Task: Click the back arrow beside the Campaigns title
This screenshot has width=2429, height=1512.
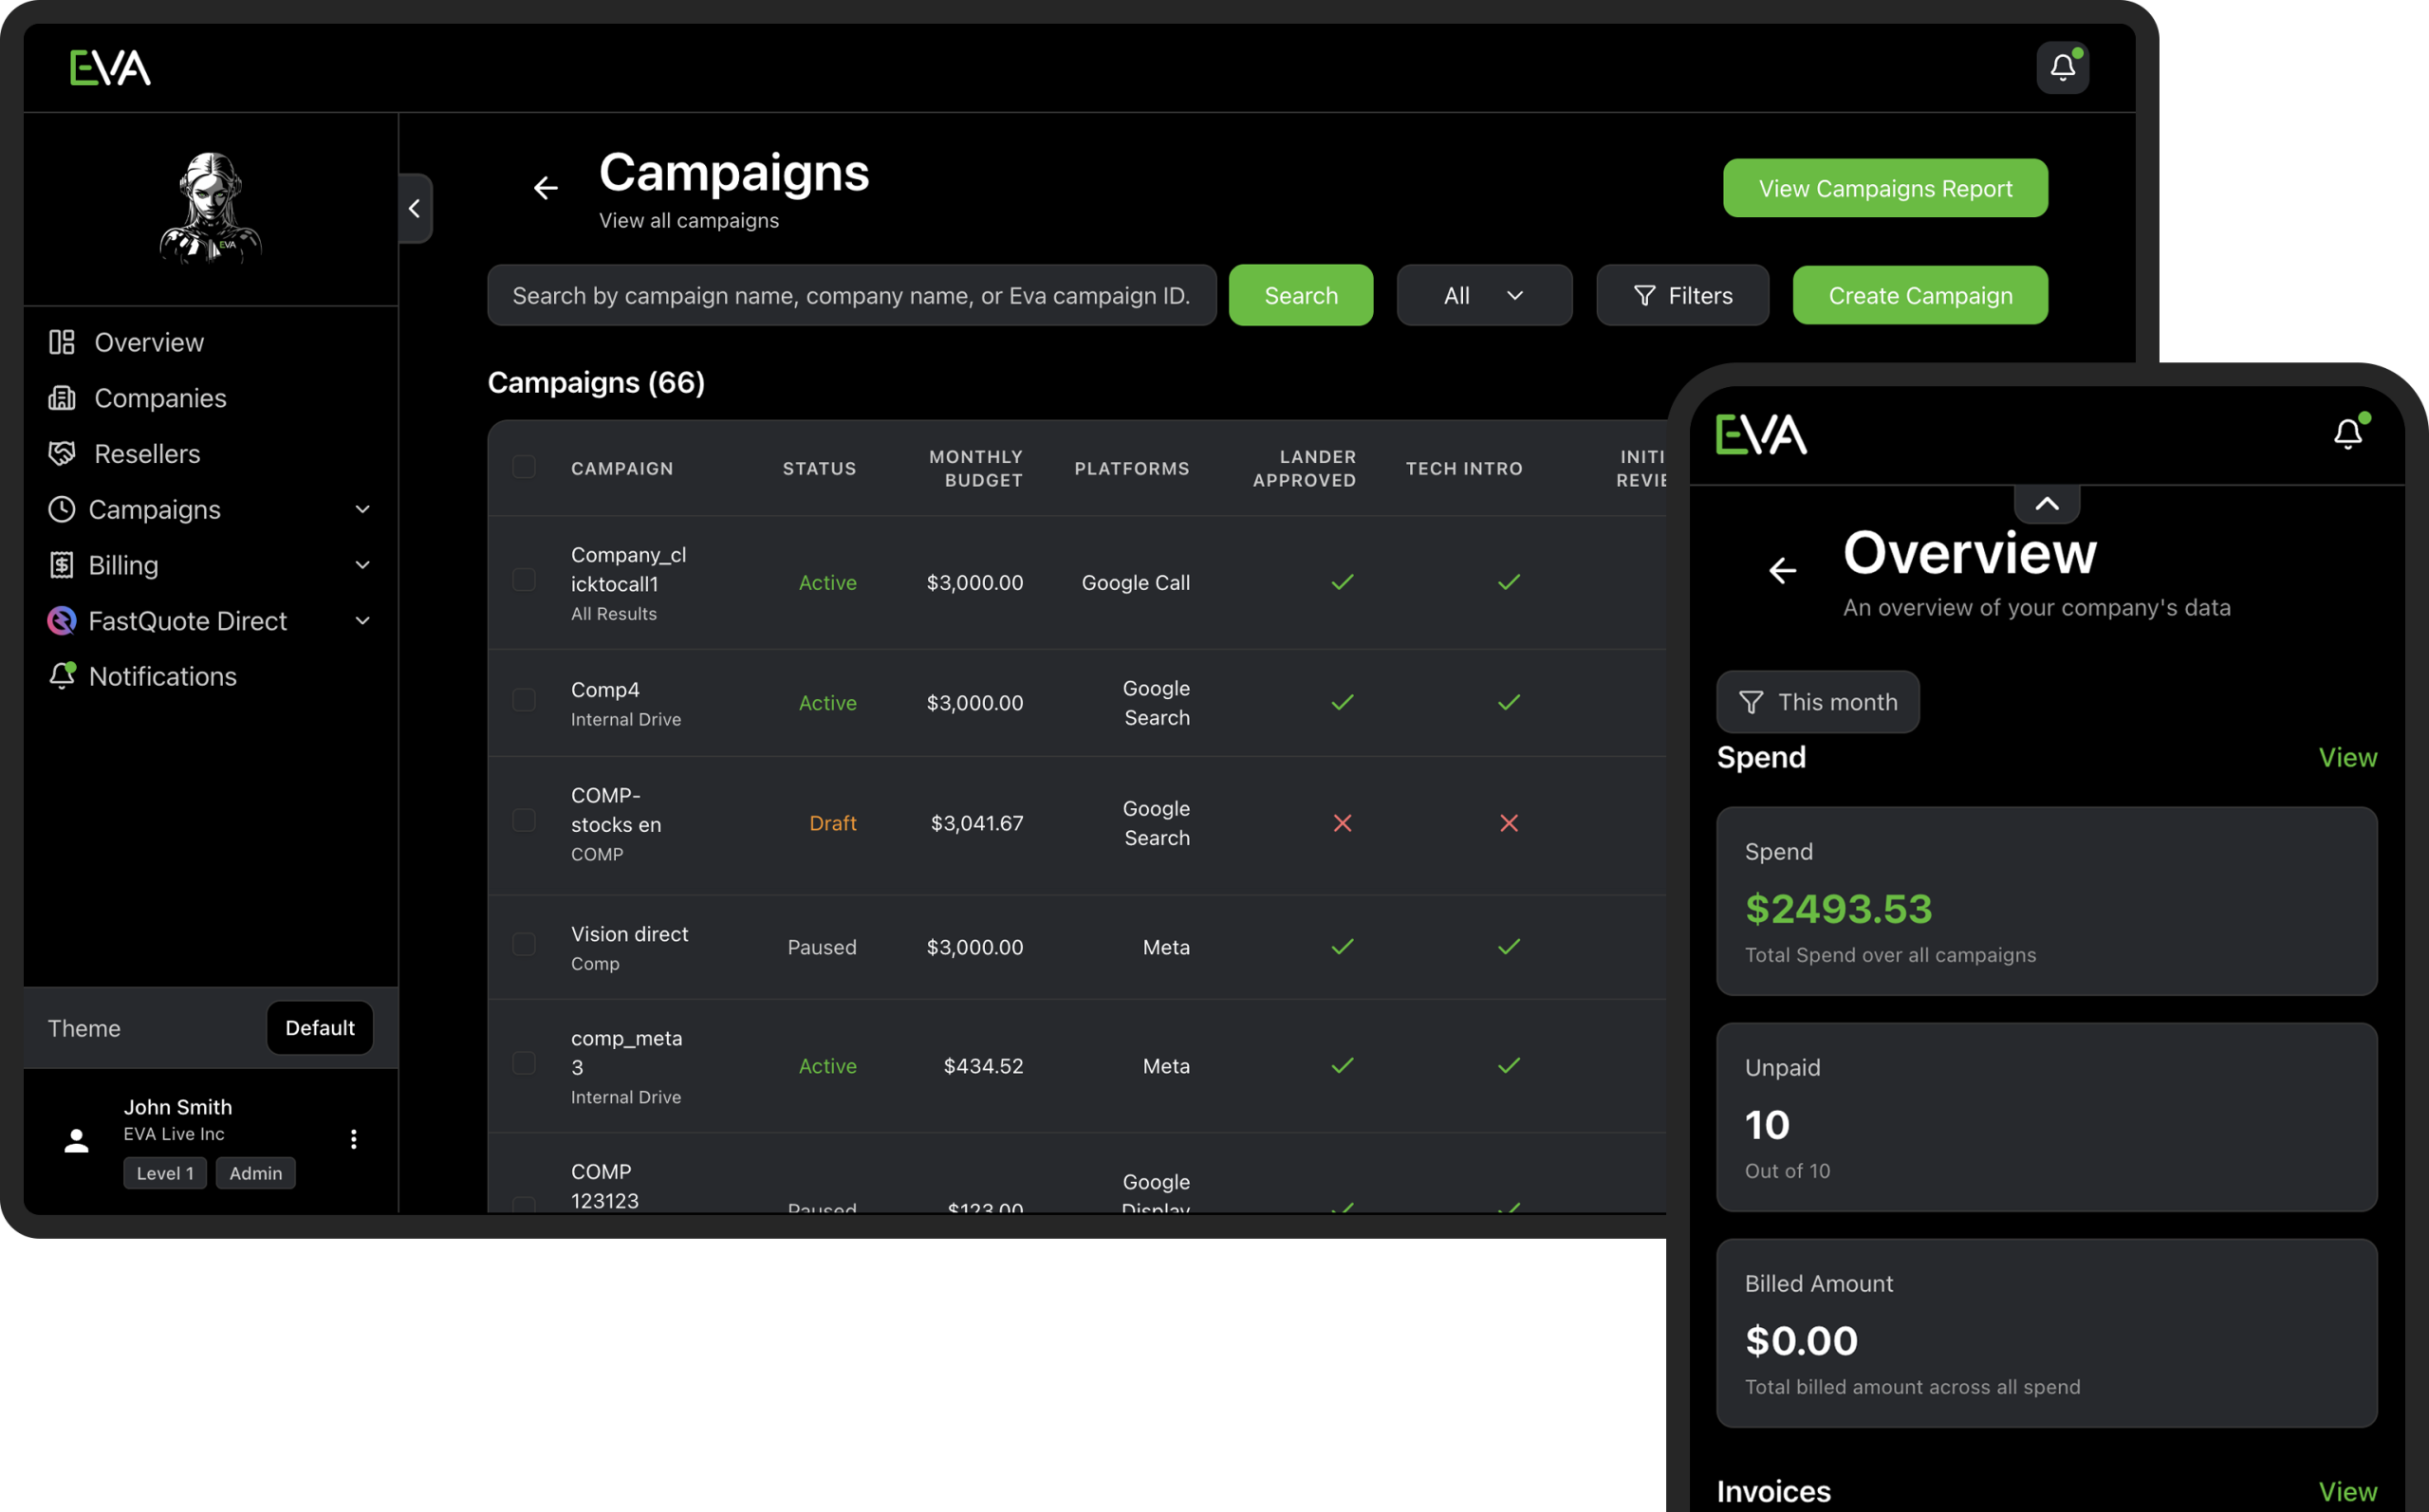Action: pyautogui.click(x=545, y=188)
